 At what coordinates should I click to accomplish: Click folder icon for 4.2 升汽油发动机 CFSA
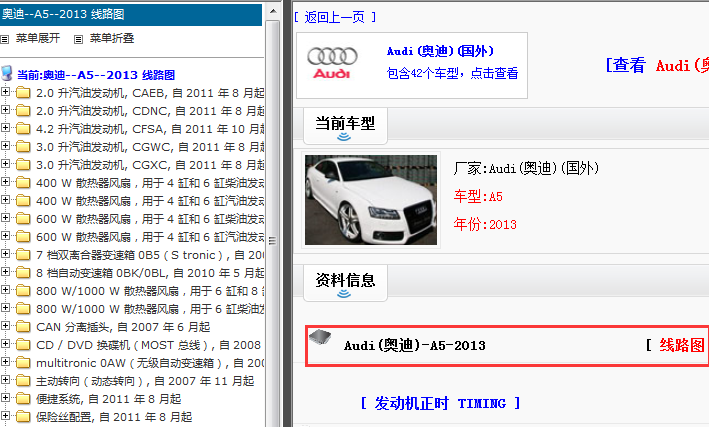tap(23, 129)
